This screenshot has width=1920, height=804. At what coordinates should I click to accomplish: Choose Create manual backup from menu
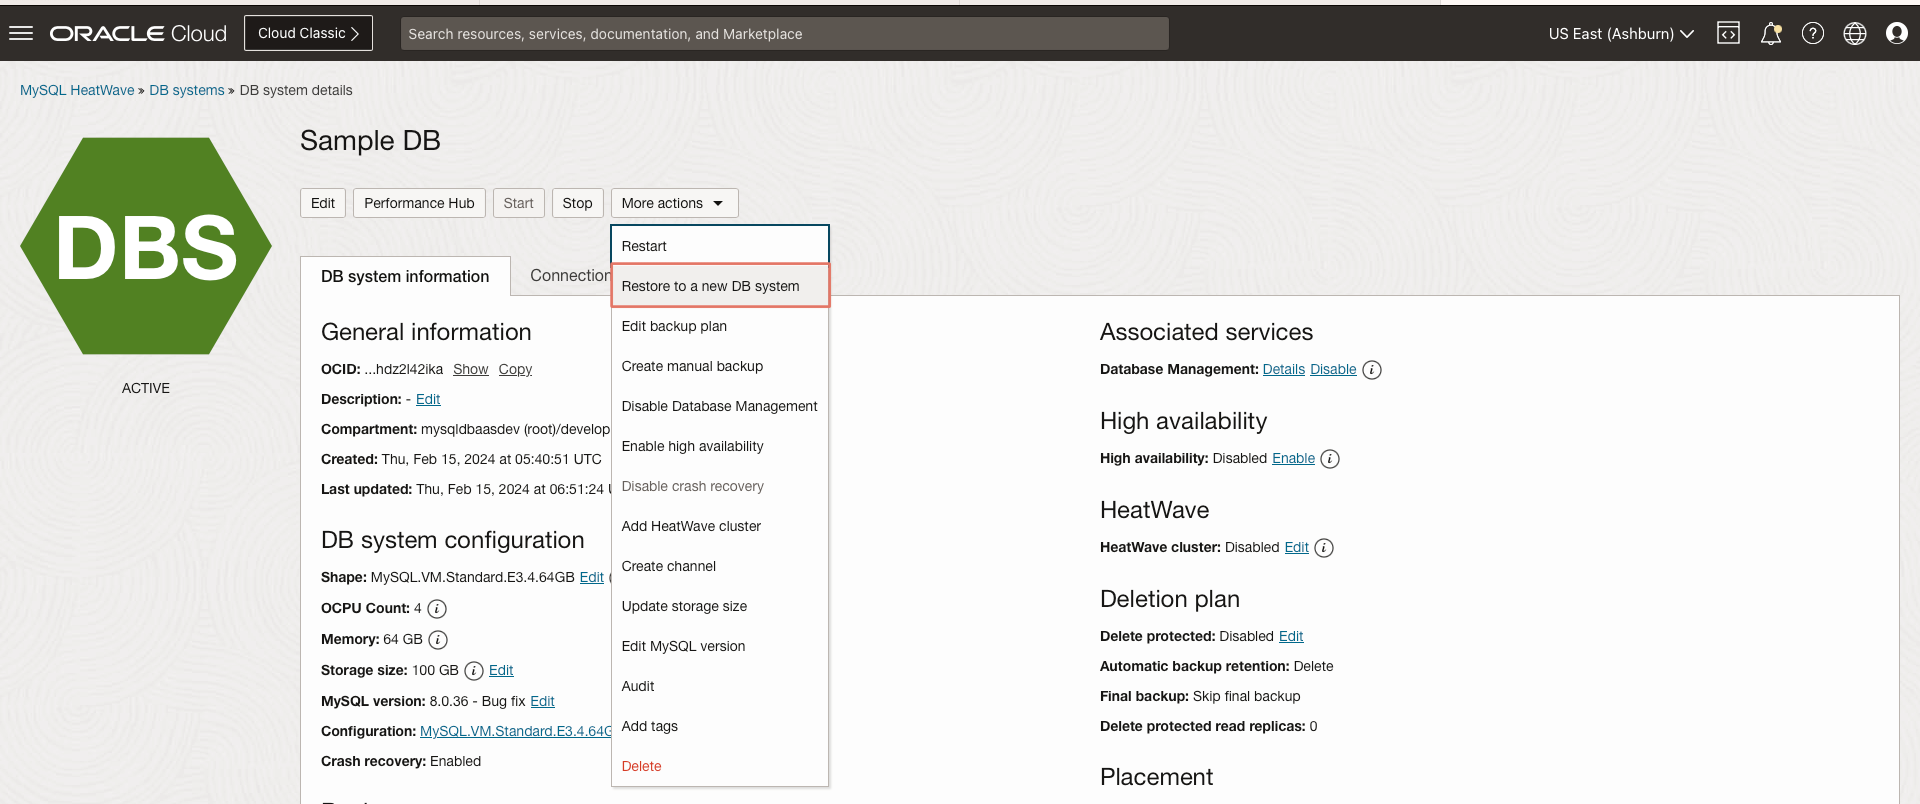tap(692, 366)
